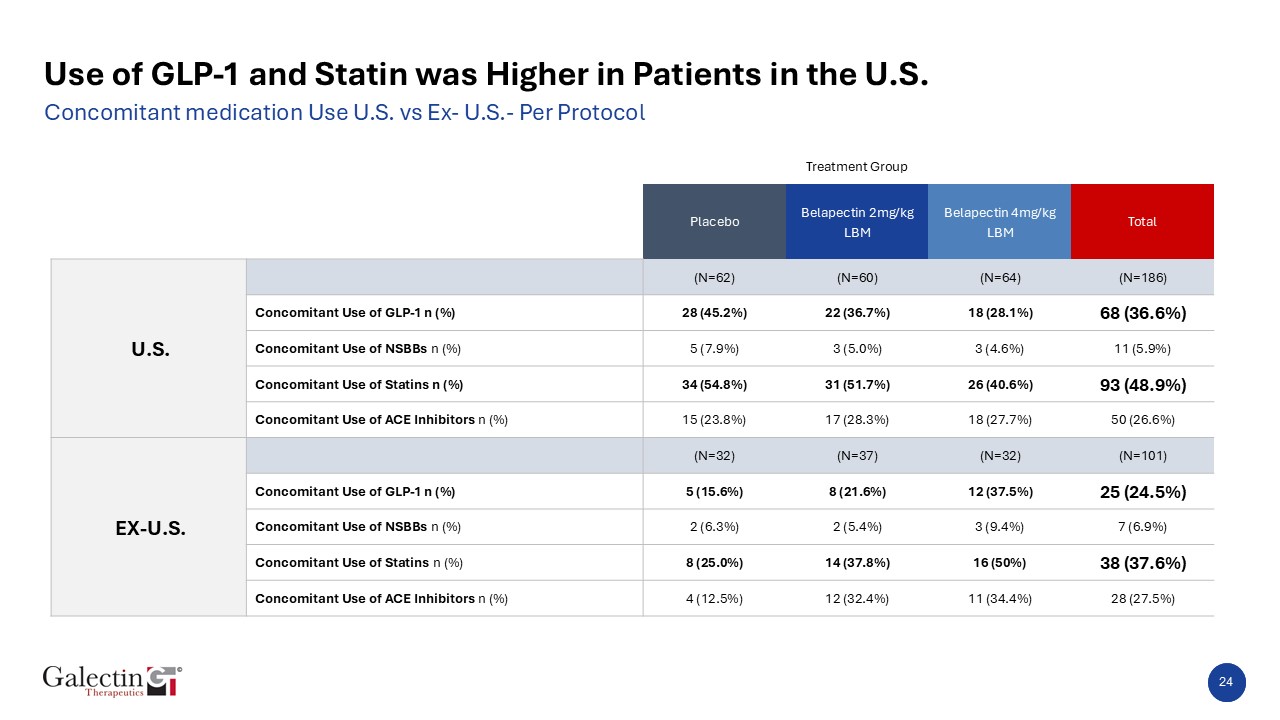Click the Concomitant medication Use subtitle
The width and height of the screenshot is (1280, 720).
coord(345,113)
